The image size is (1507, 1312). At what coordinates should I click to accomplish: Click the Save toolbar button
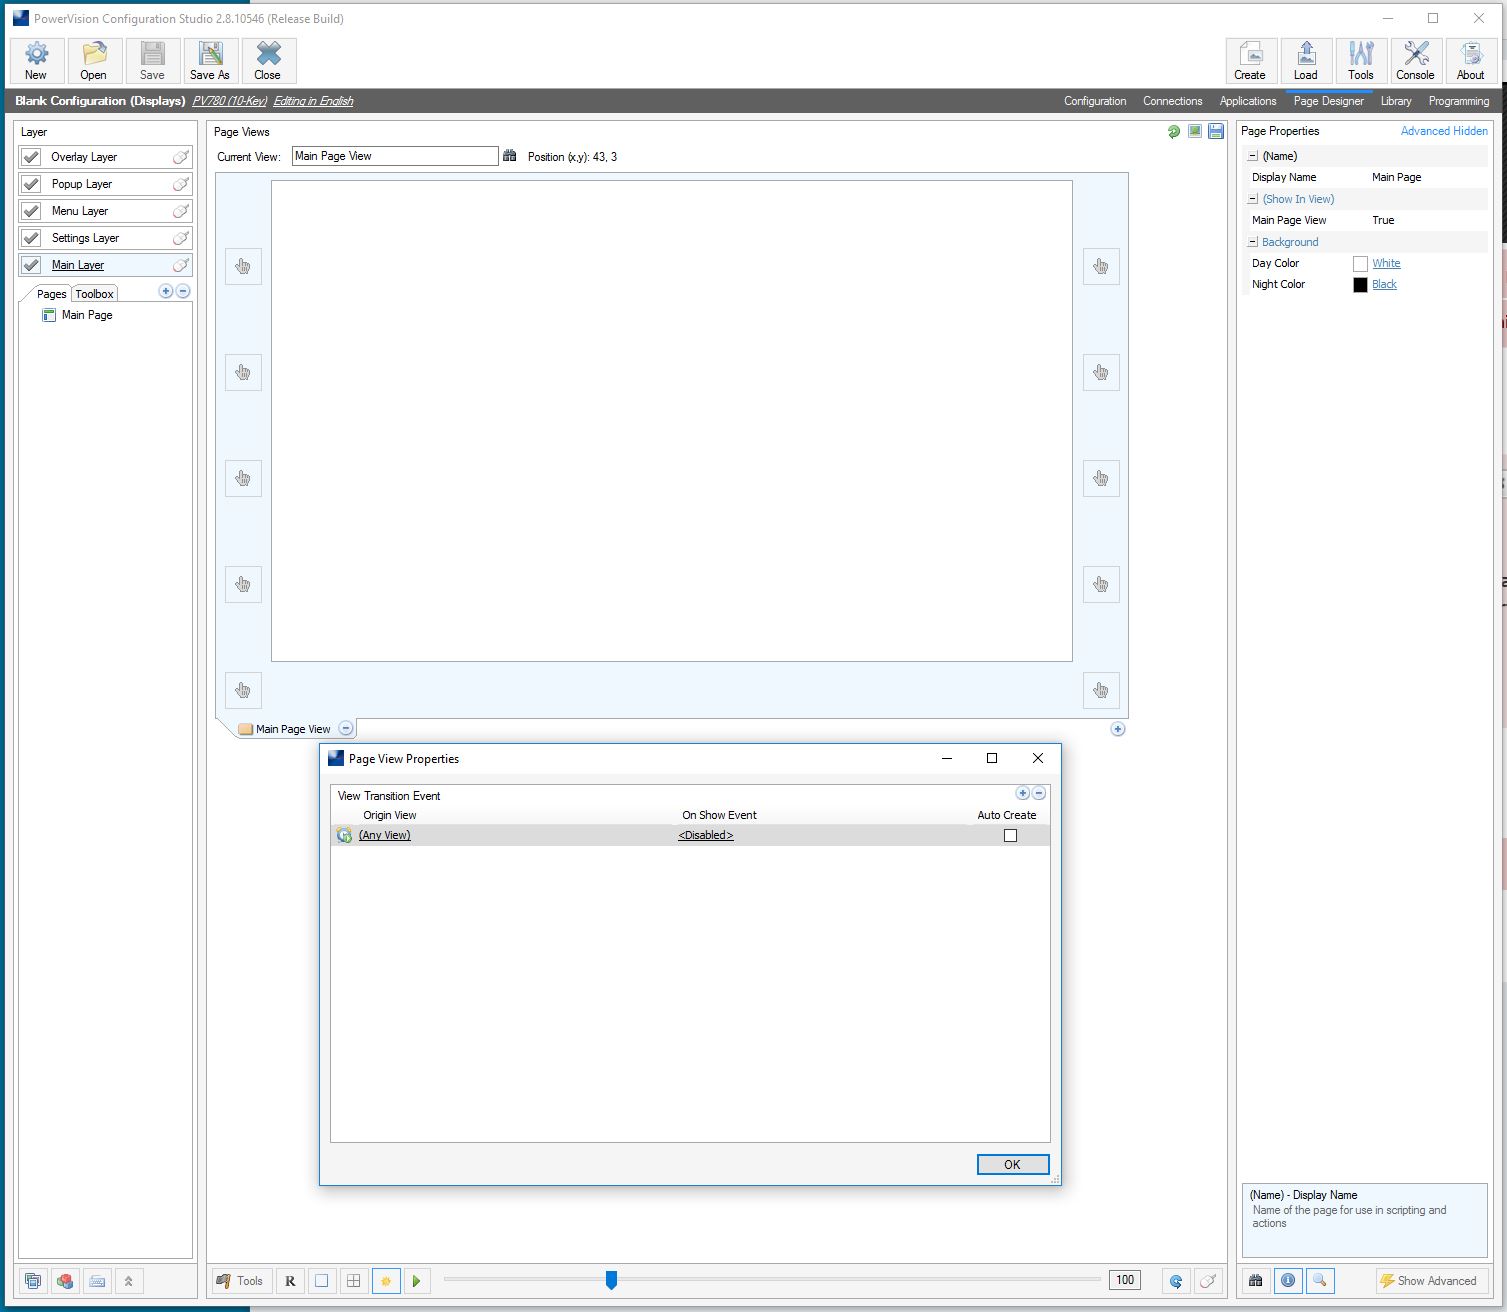pos(152,61)
